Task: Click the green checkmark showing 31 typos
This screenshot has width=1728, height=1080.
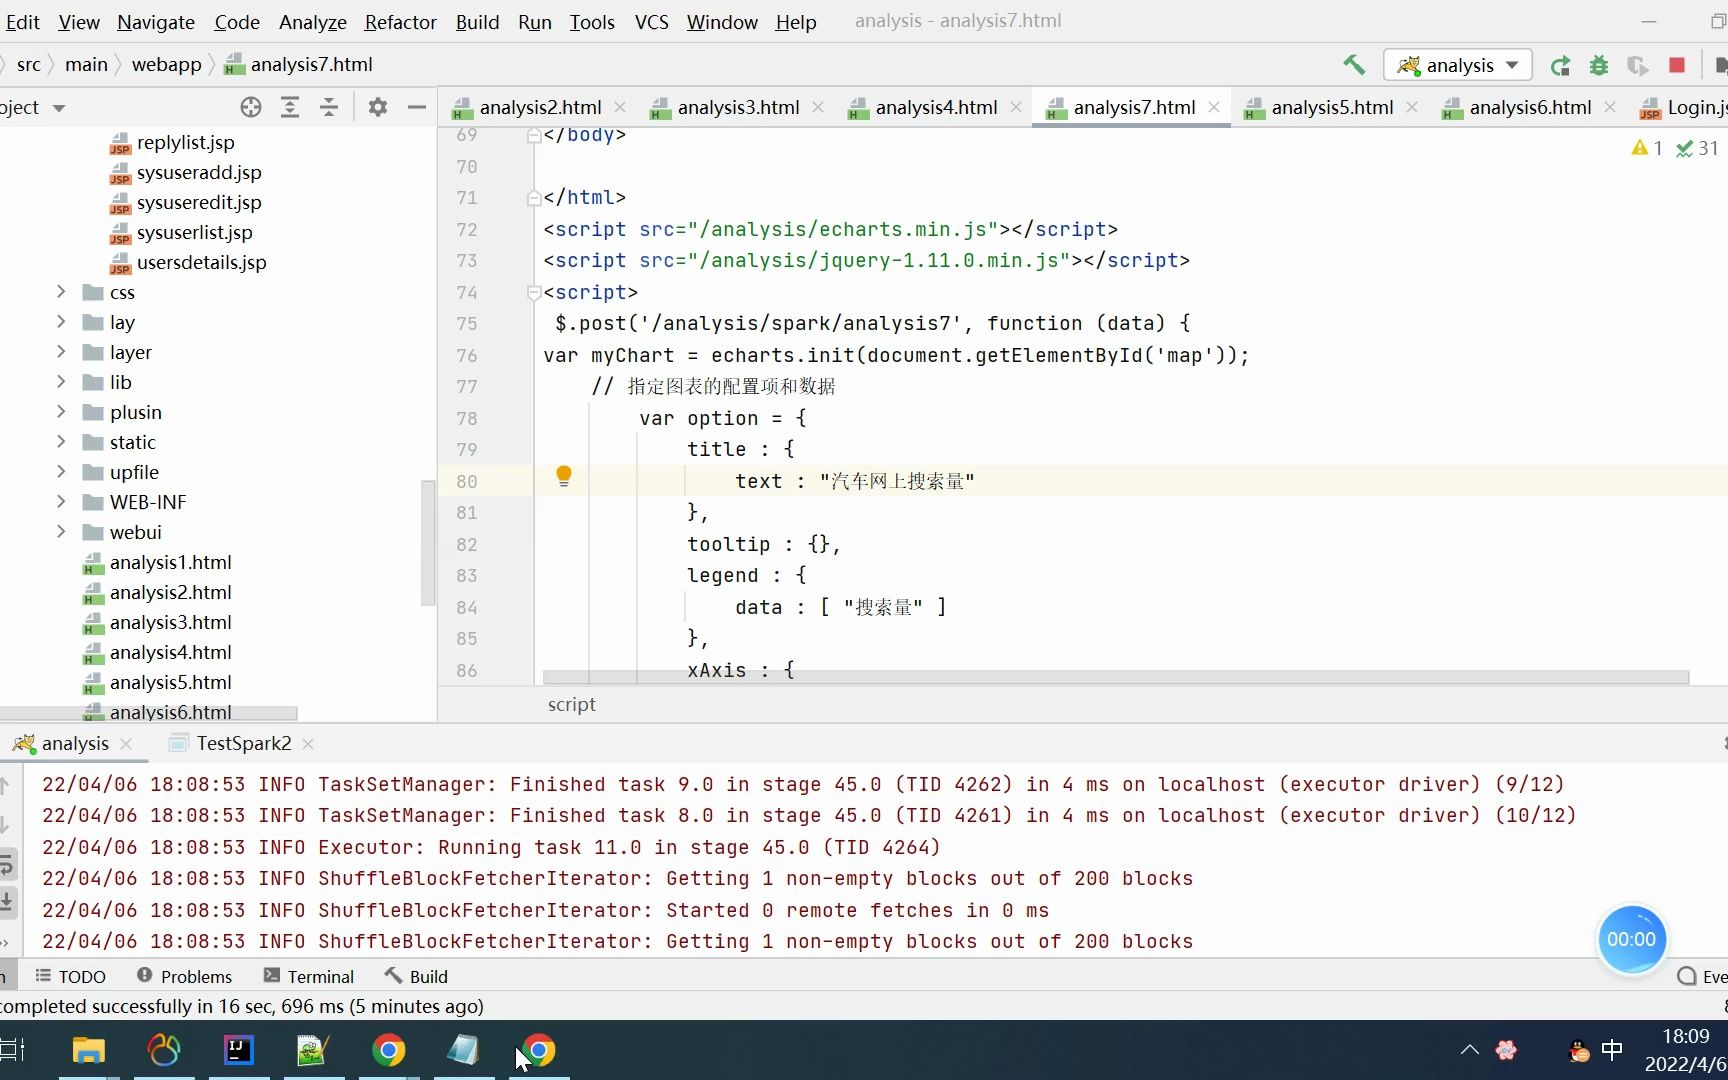Action: click(1697, 148)
